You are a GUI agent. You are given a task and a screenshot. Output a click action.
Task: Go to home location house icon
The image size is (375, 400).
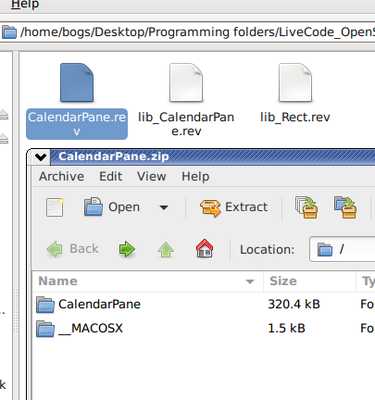205,249
